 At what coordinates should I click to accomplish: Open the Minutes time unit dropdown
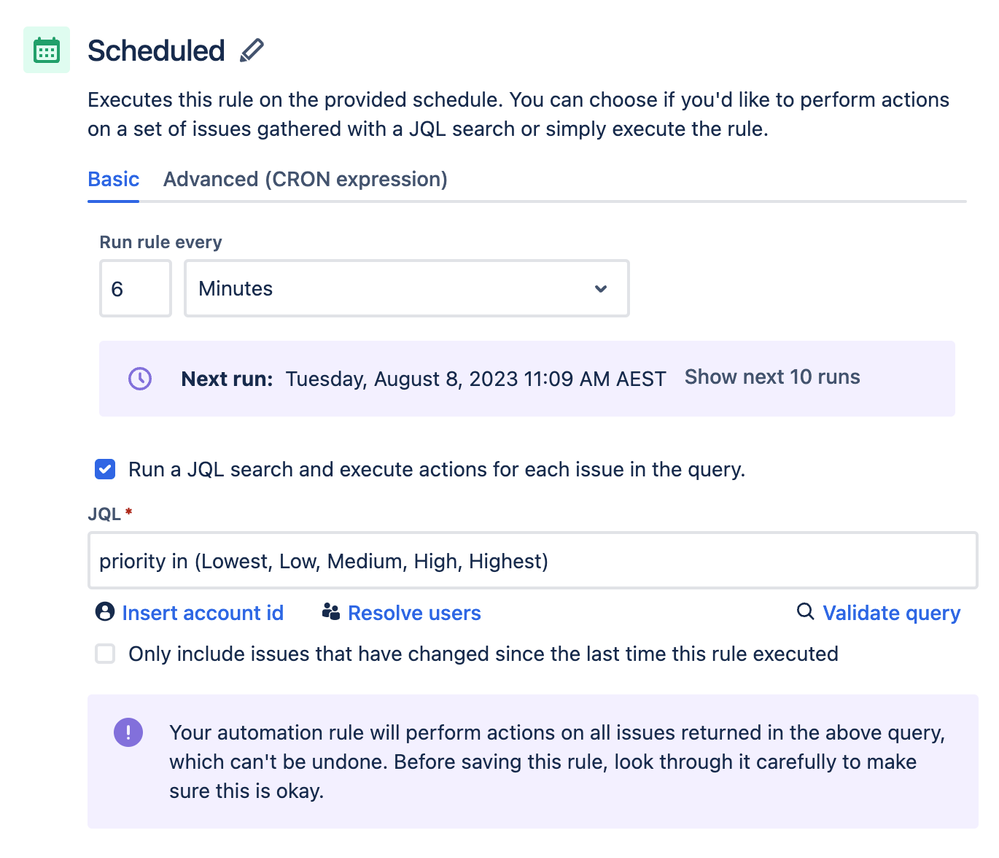click(406, 289)
